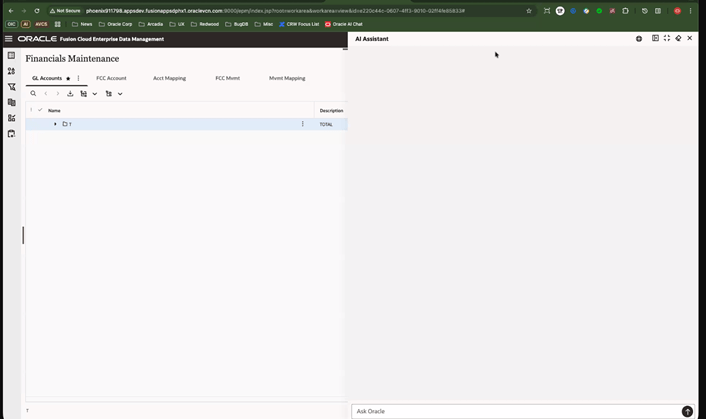706x419 pixels.
Task: Toggle the checkmark column header beside Name
Action: click(x=40, y=110)
